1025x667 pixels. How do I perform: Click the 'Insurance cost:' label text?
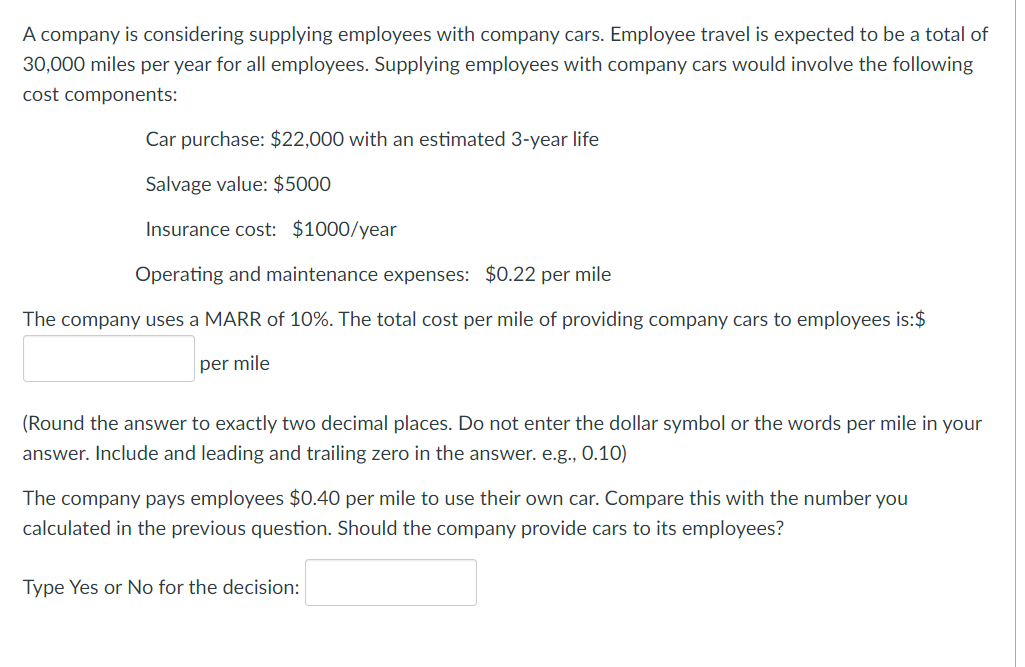(211, 230)
